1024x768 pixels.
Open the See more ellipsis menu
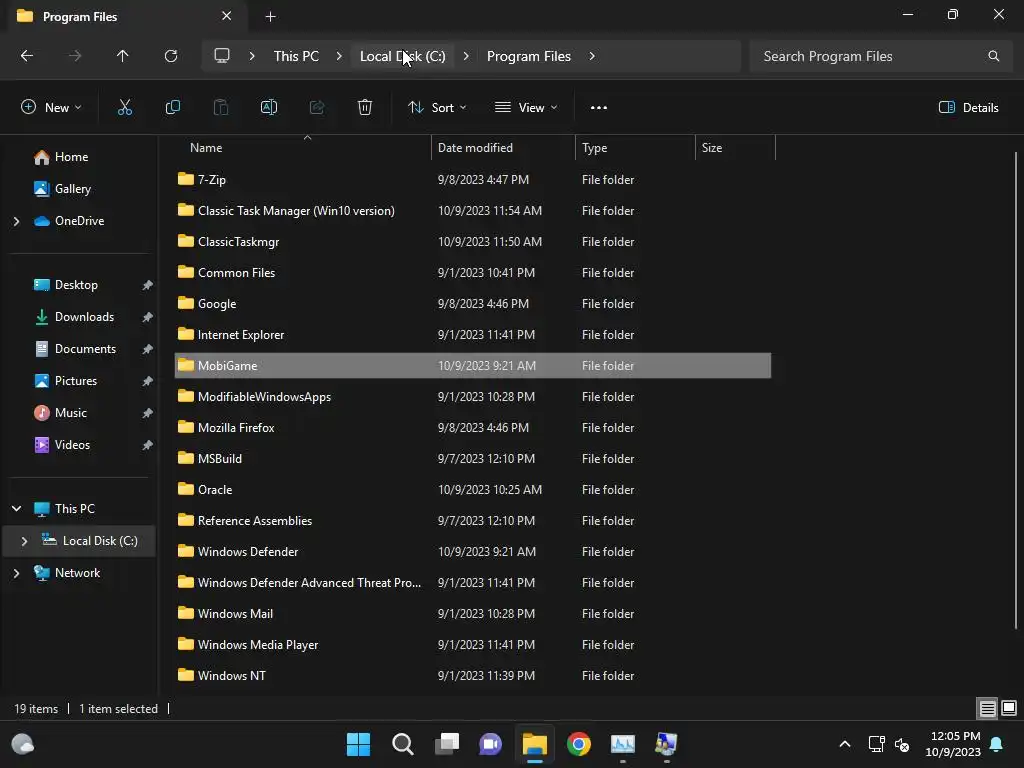click(x=599, y=108)
